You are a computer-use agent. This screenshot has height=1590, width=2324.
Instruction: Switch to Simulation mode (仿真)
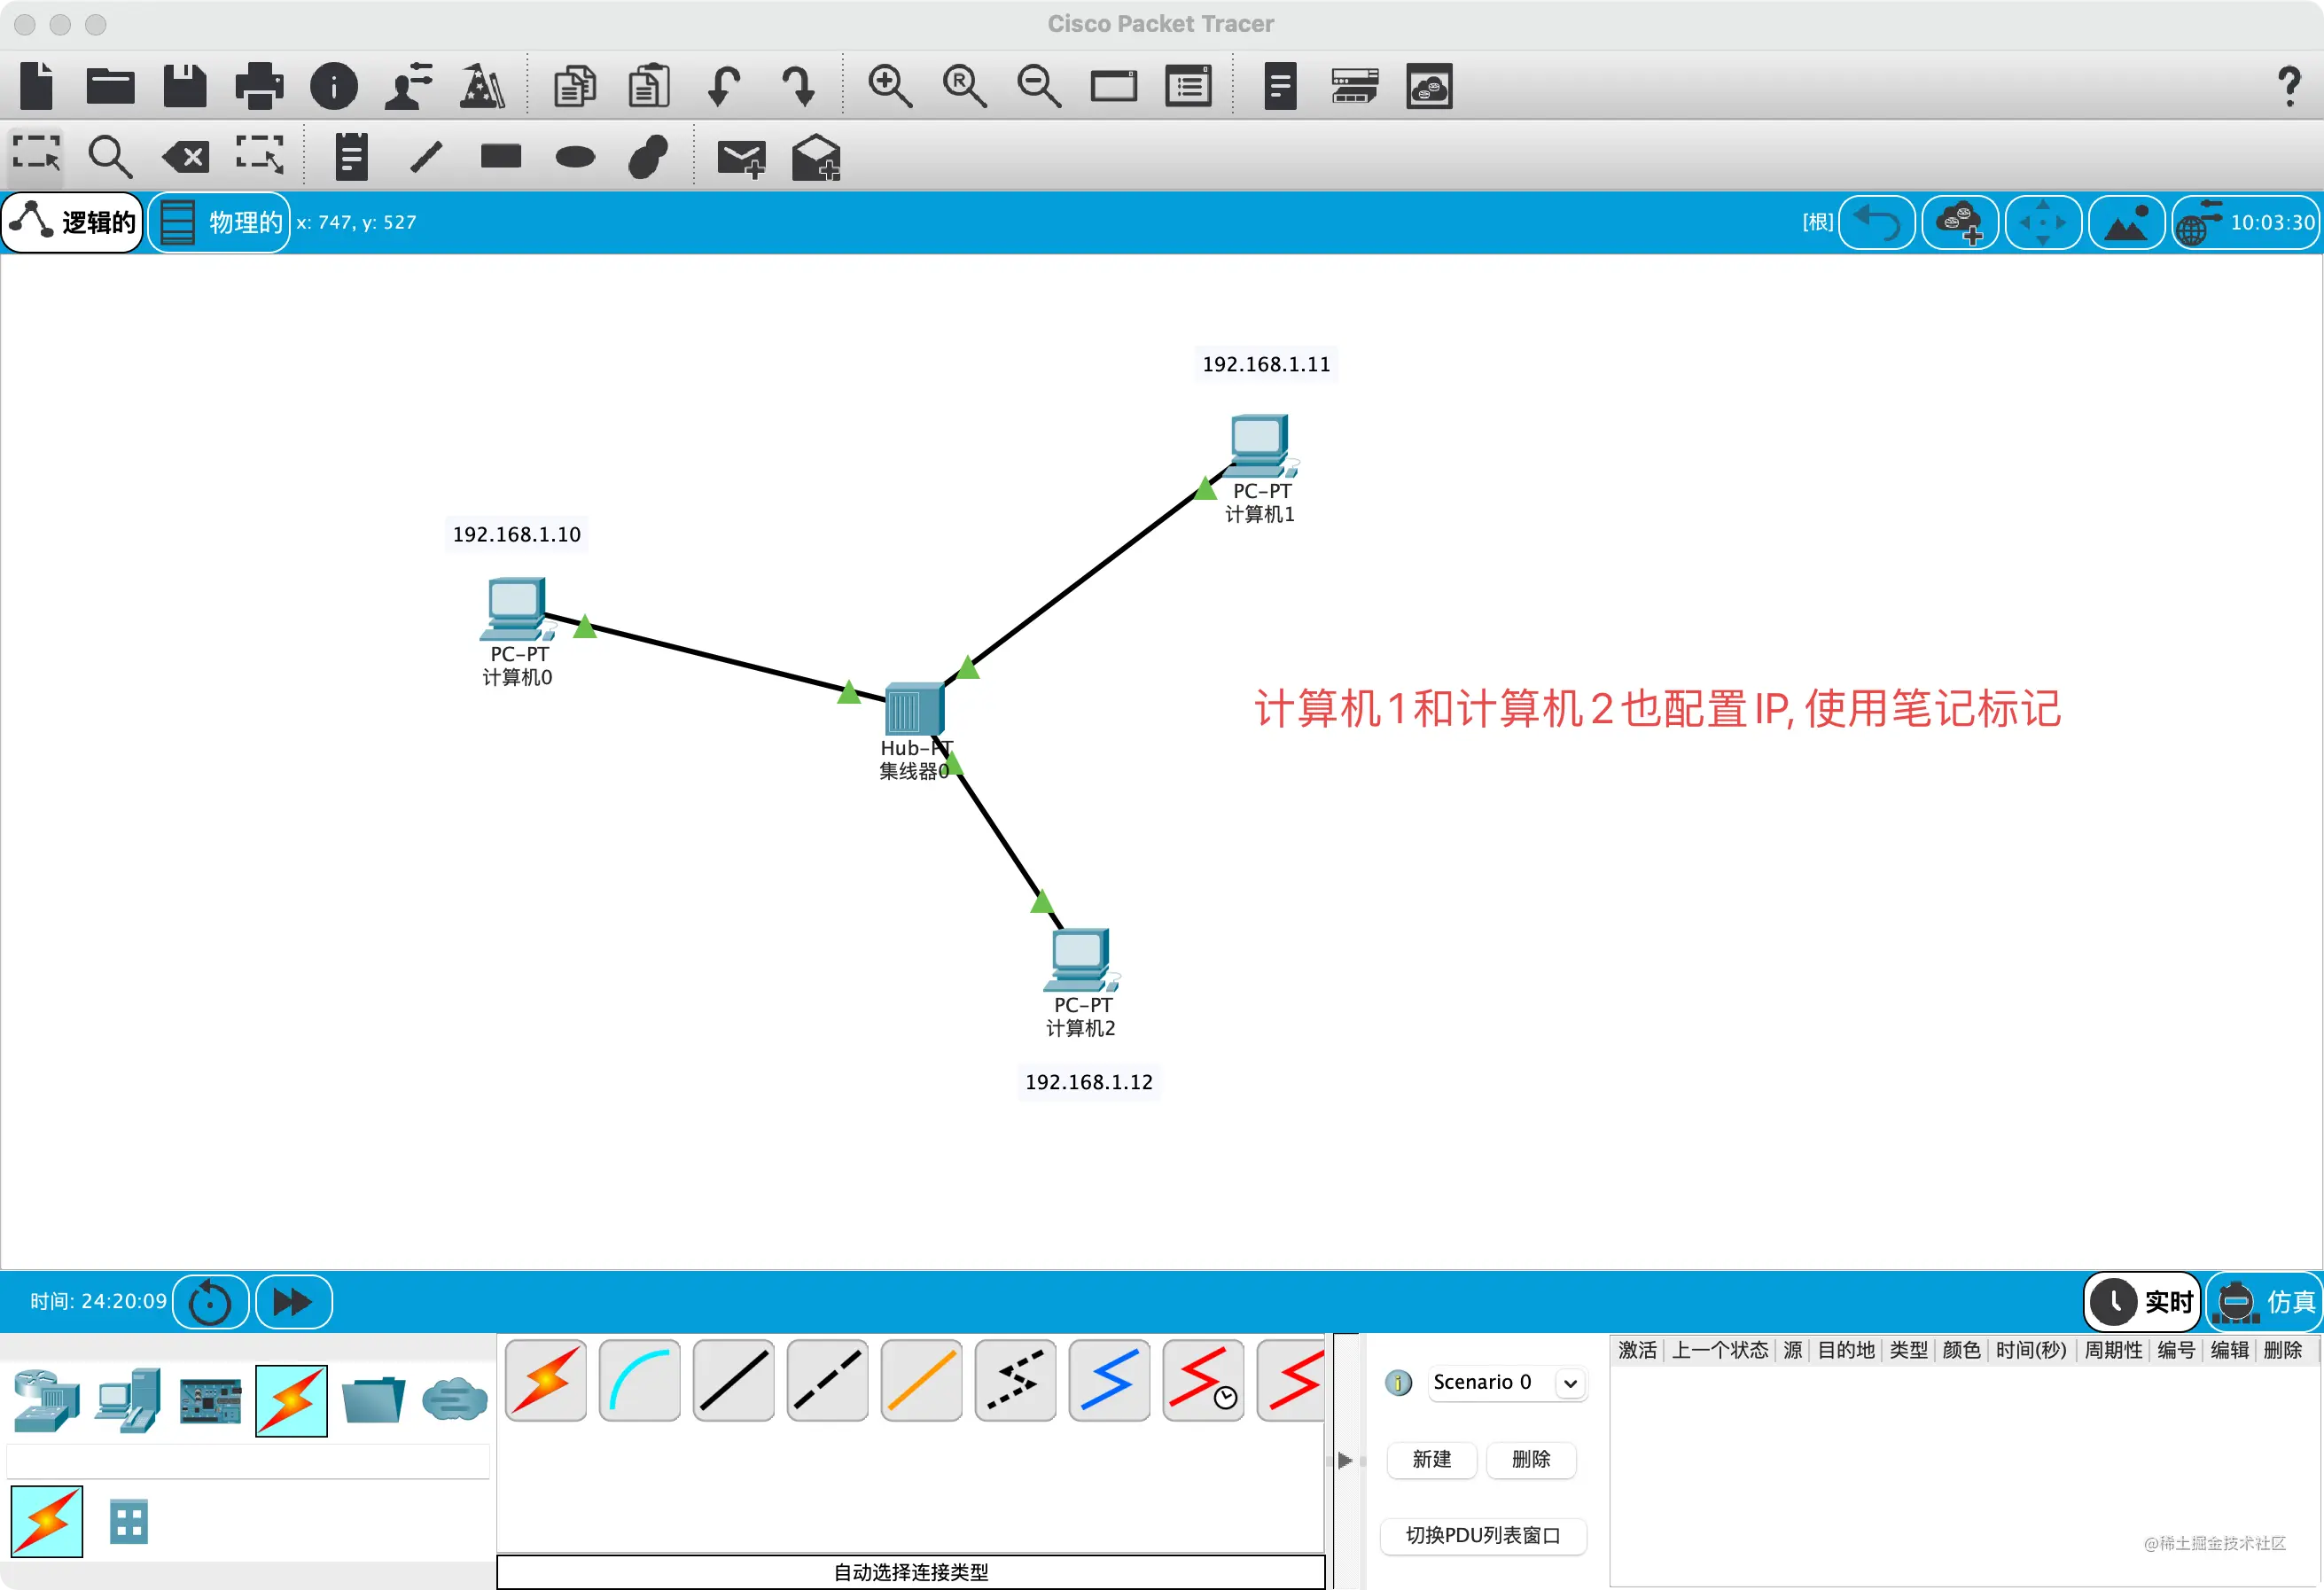[2264, 1301]
